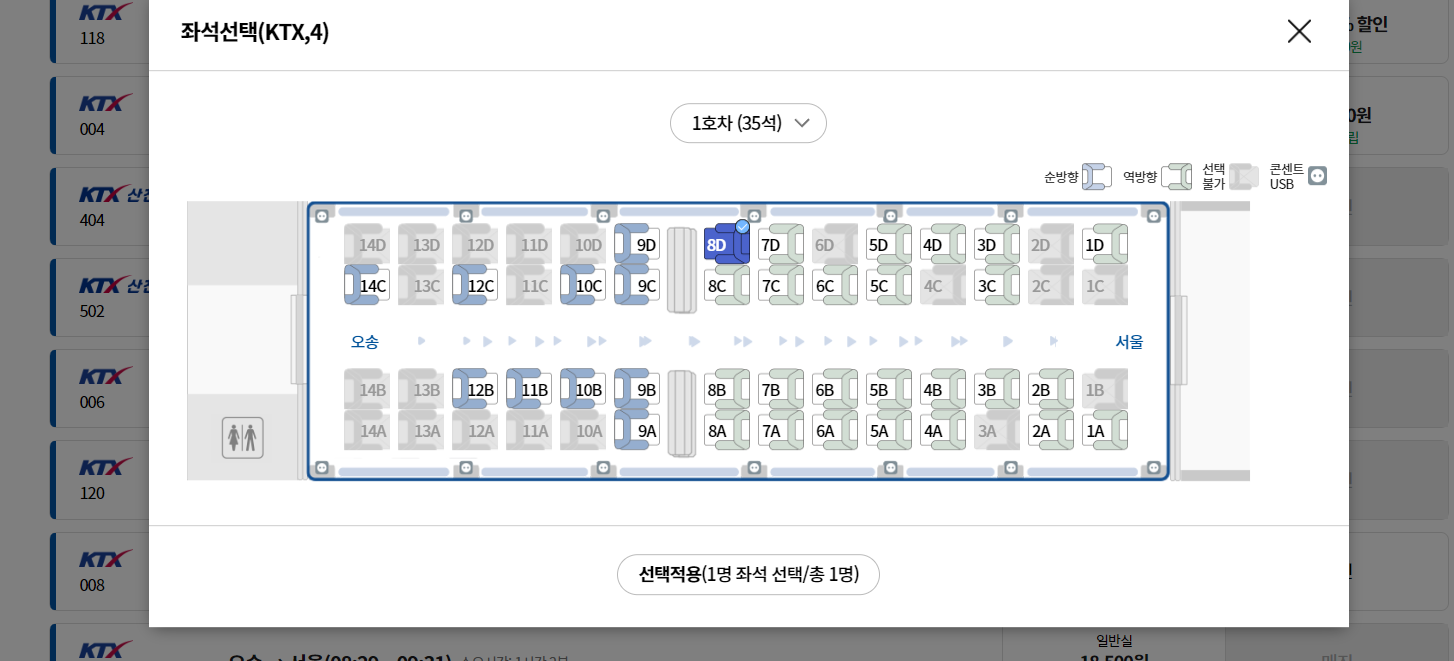Click the 서울 station label

(1129, 341)
